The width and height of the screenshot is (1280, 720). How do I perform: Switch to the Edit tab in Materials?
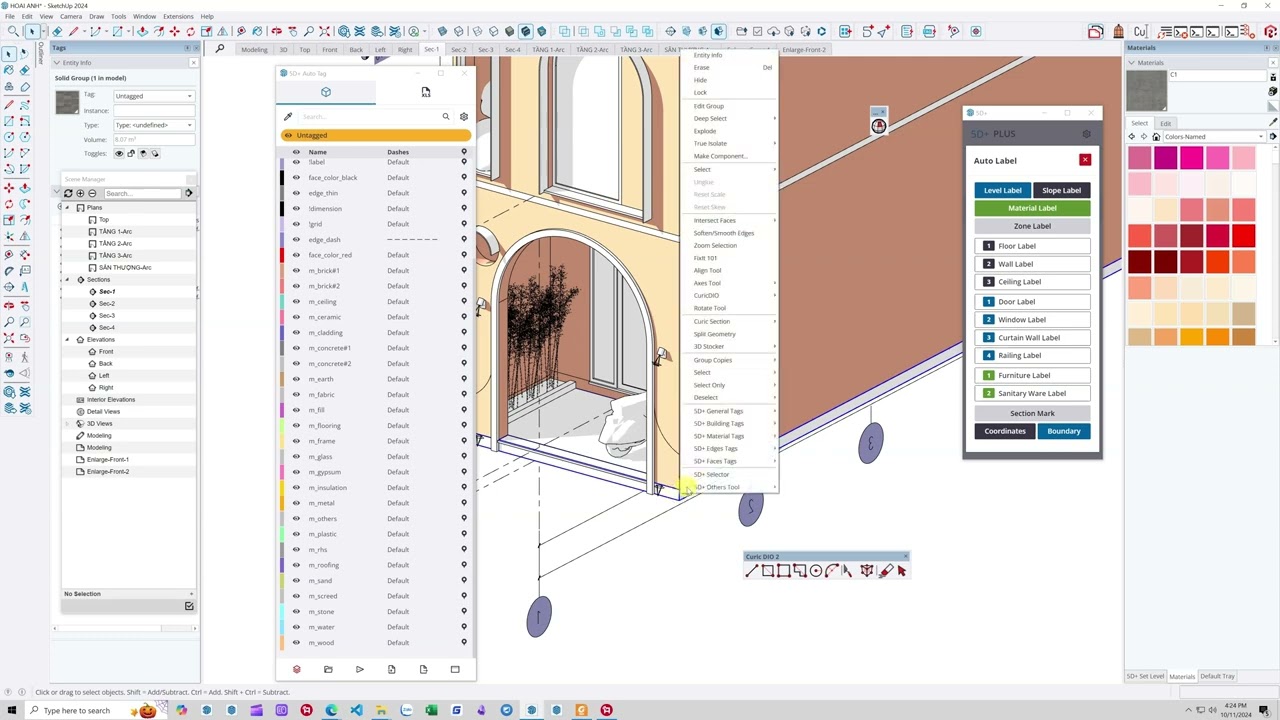pyautogui.click(x=1165, y=123)
